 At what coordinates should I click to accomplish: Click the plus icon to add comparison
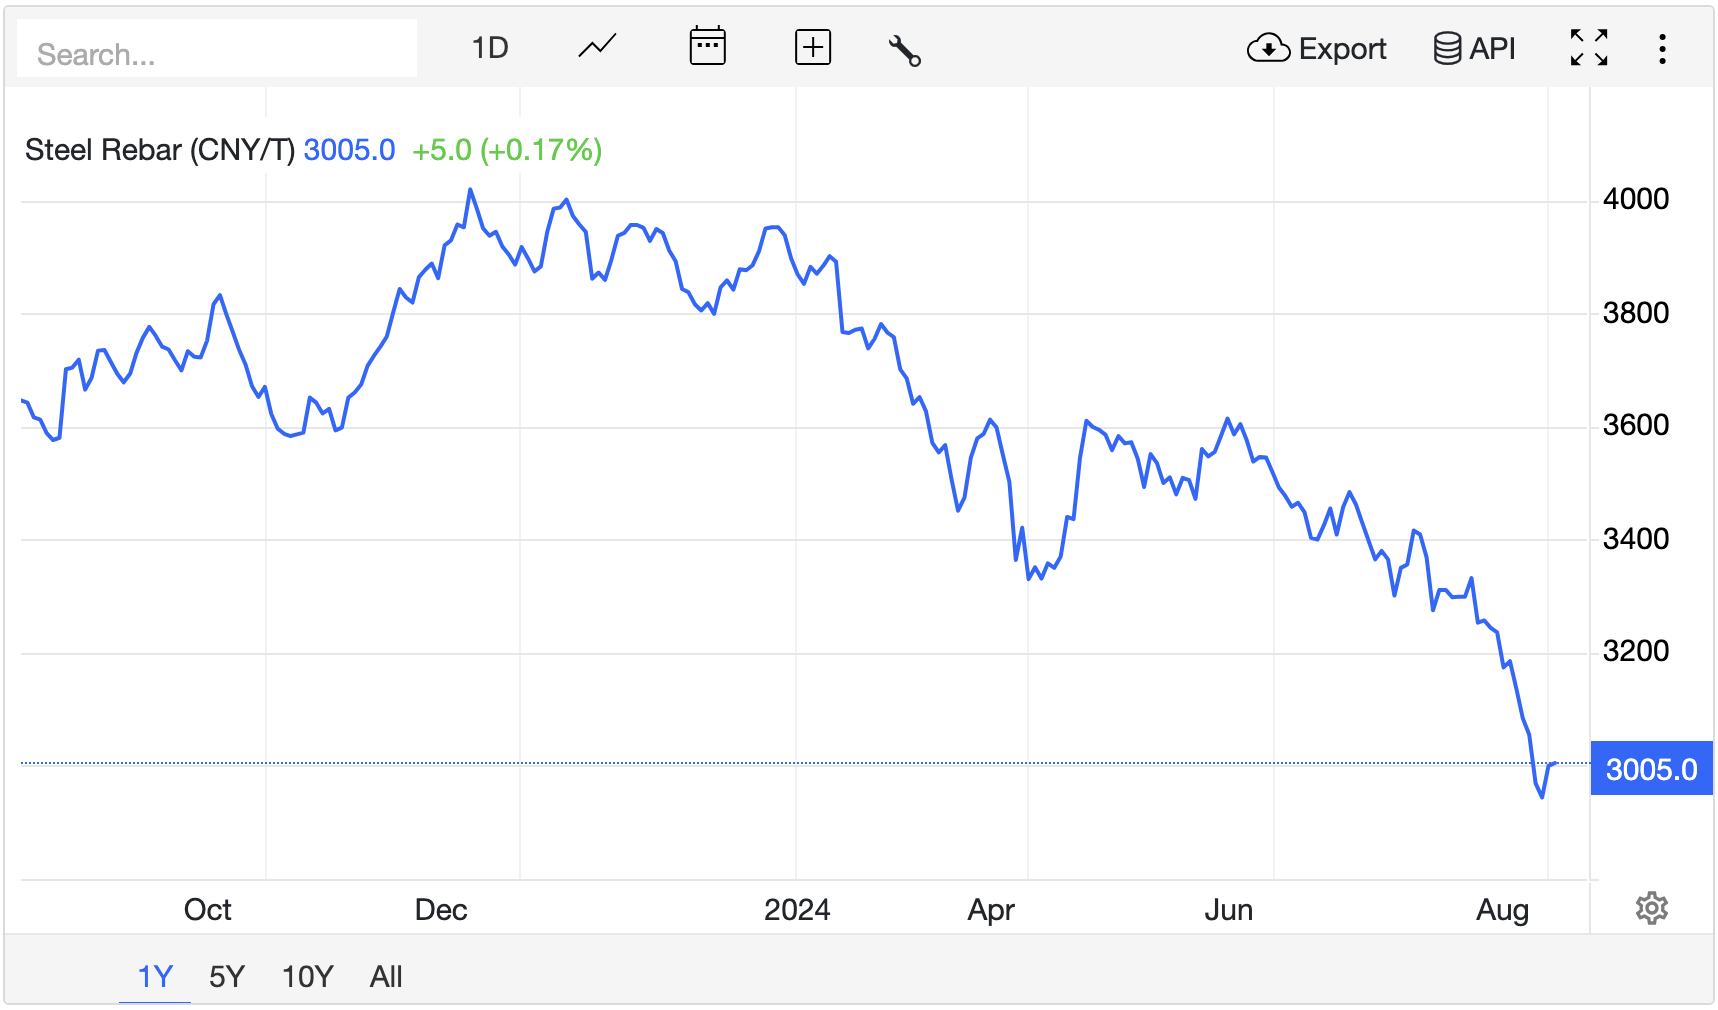pyautogui.click(x=812, y=48)
